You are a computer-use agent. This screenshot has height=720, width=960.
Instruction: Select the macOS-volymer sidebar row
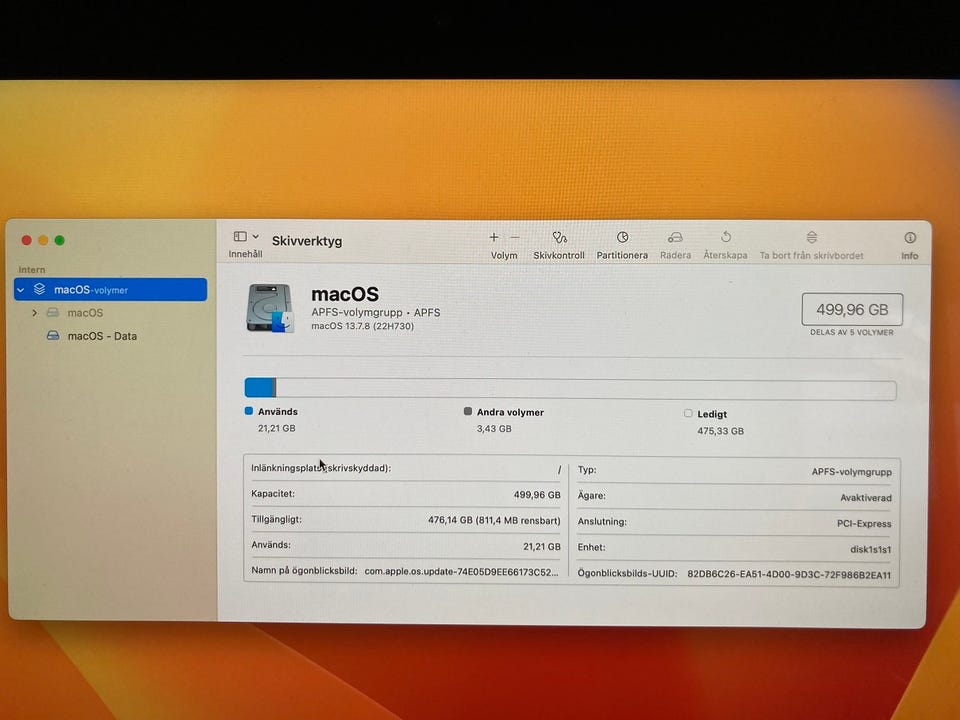110,290
